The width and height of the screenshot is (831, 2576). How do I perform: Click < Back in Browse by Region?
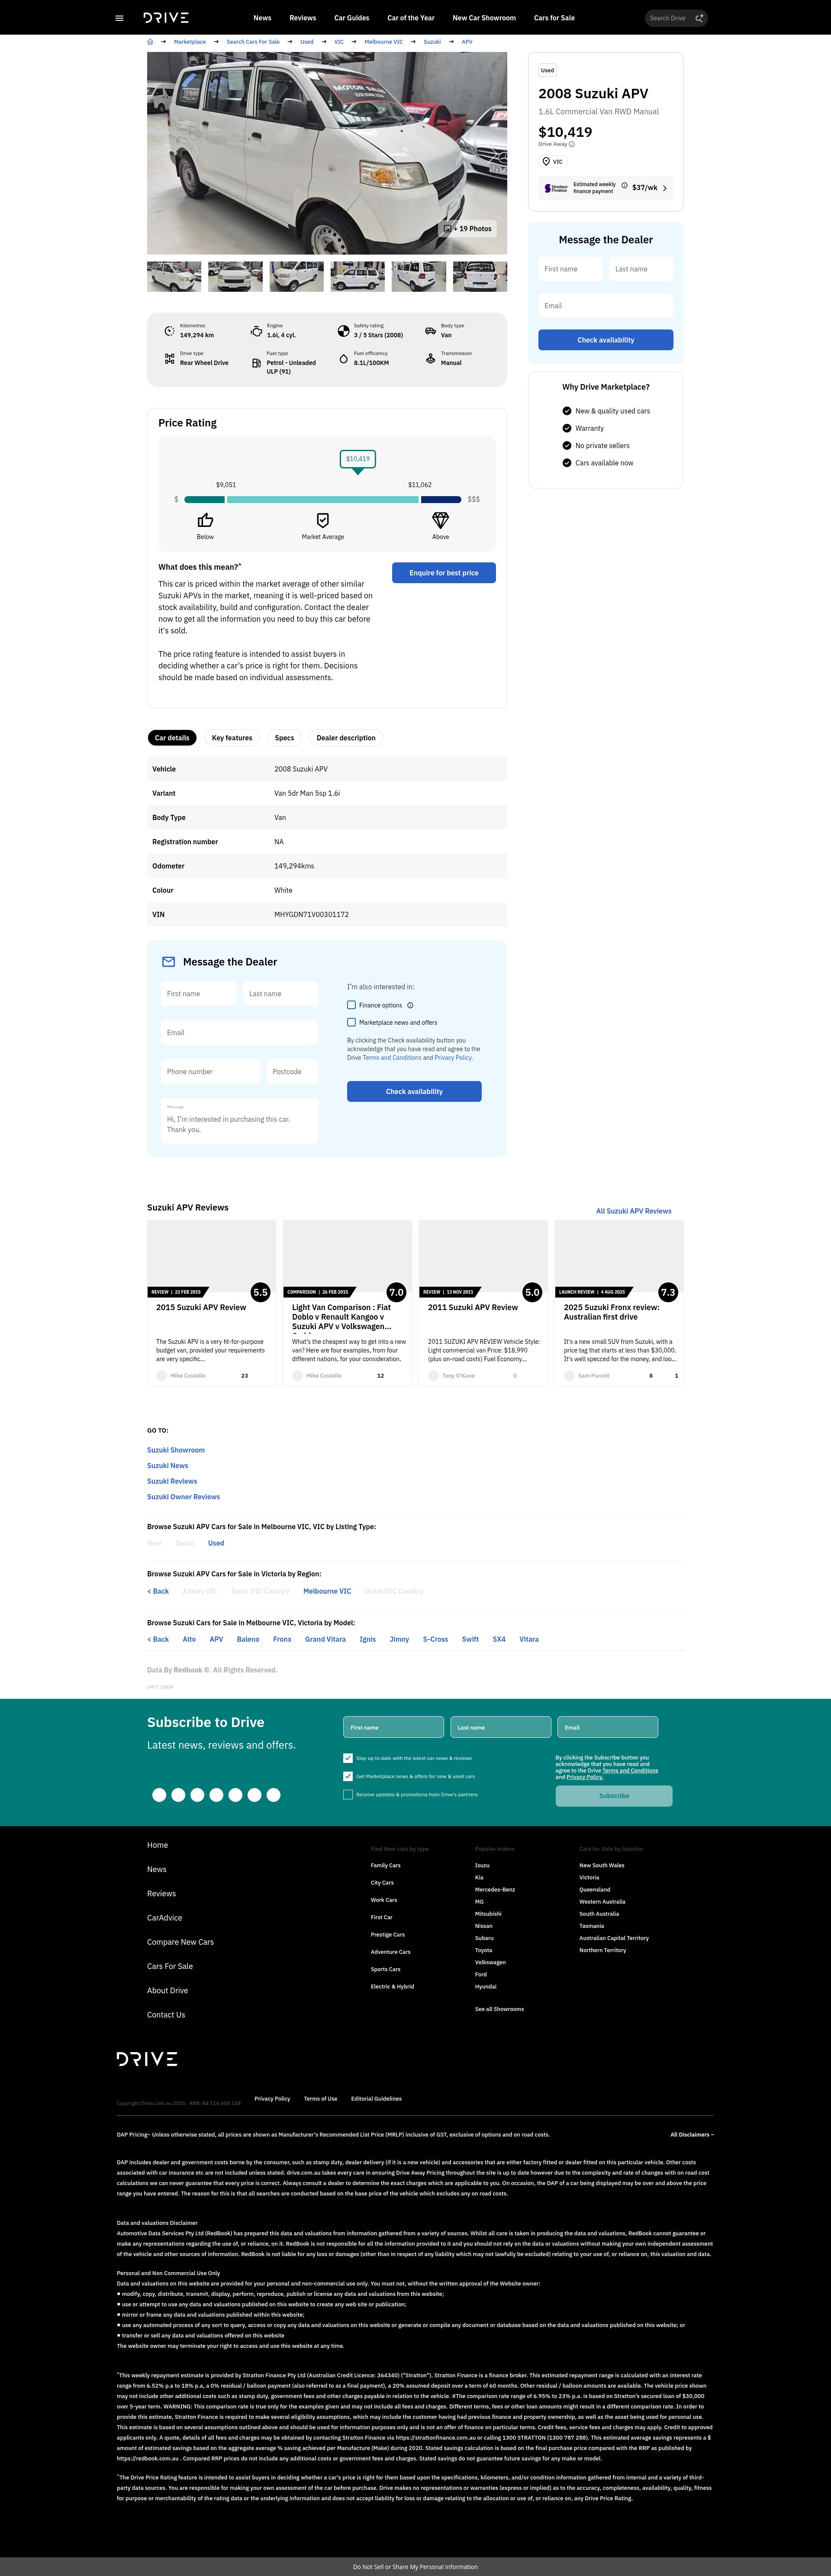point(158,1591)
